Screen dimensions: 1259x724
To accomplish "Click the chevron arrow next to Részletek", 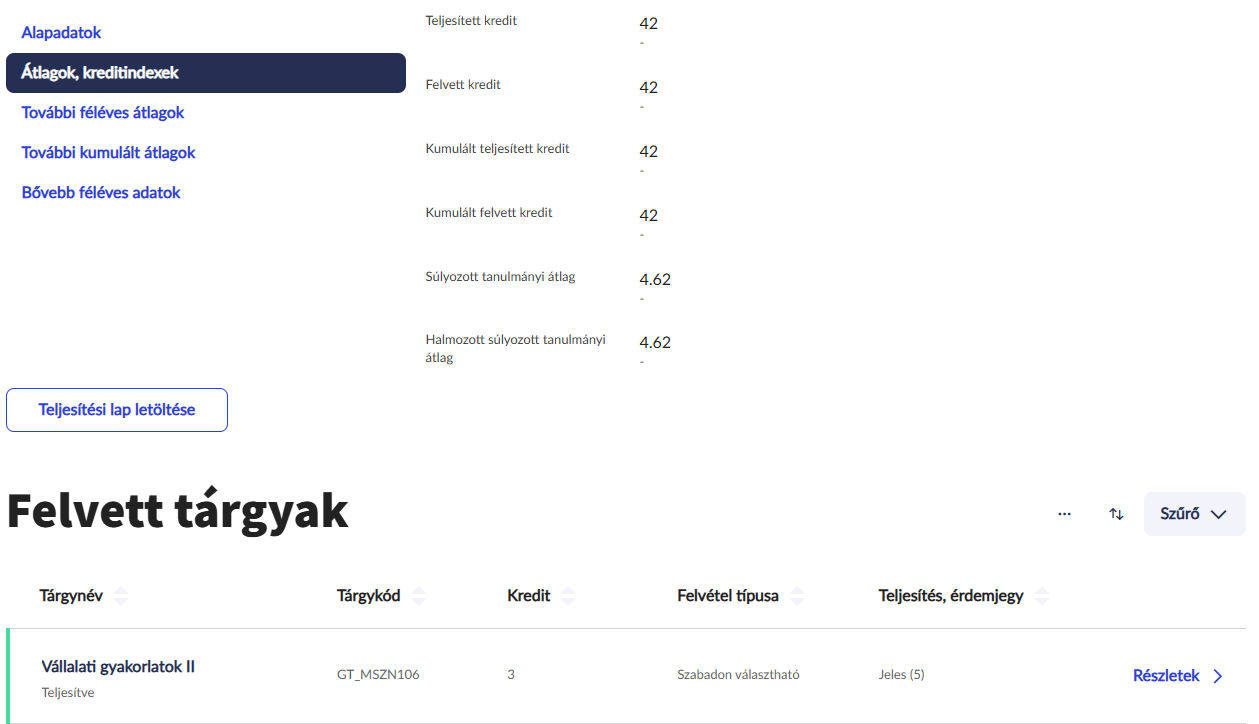I will click(1218, 676).
